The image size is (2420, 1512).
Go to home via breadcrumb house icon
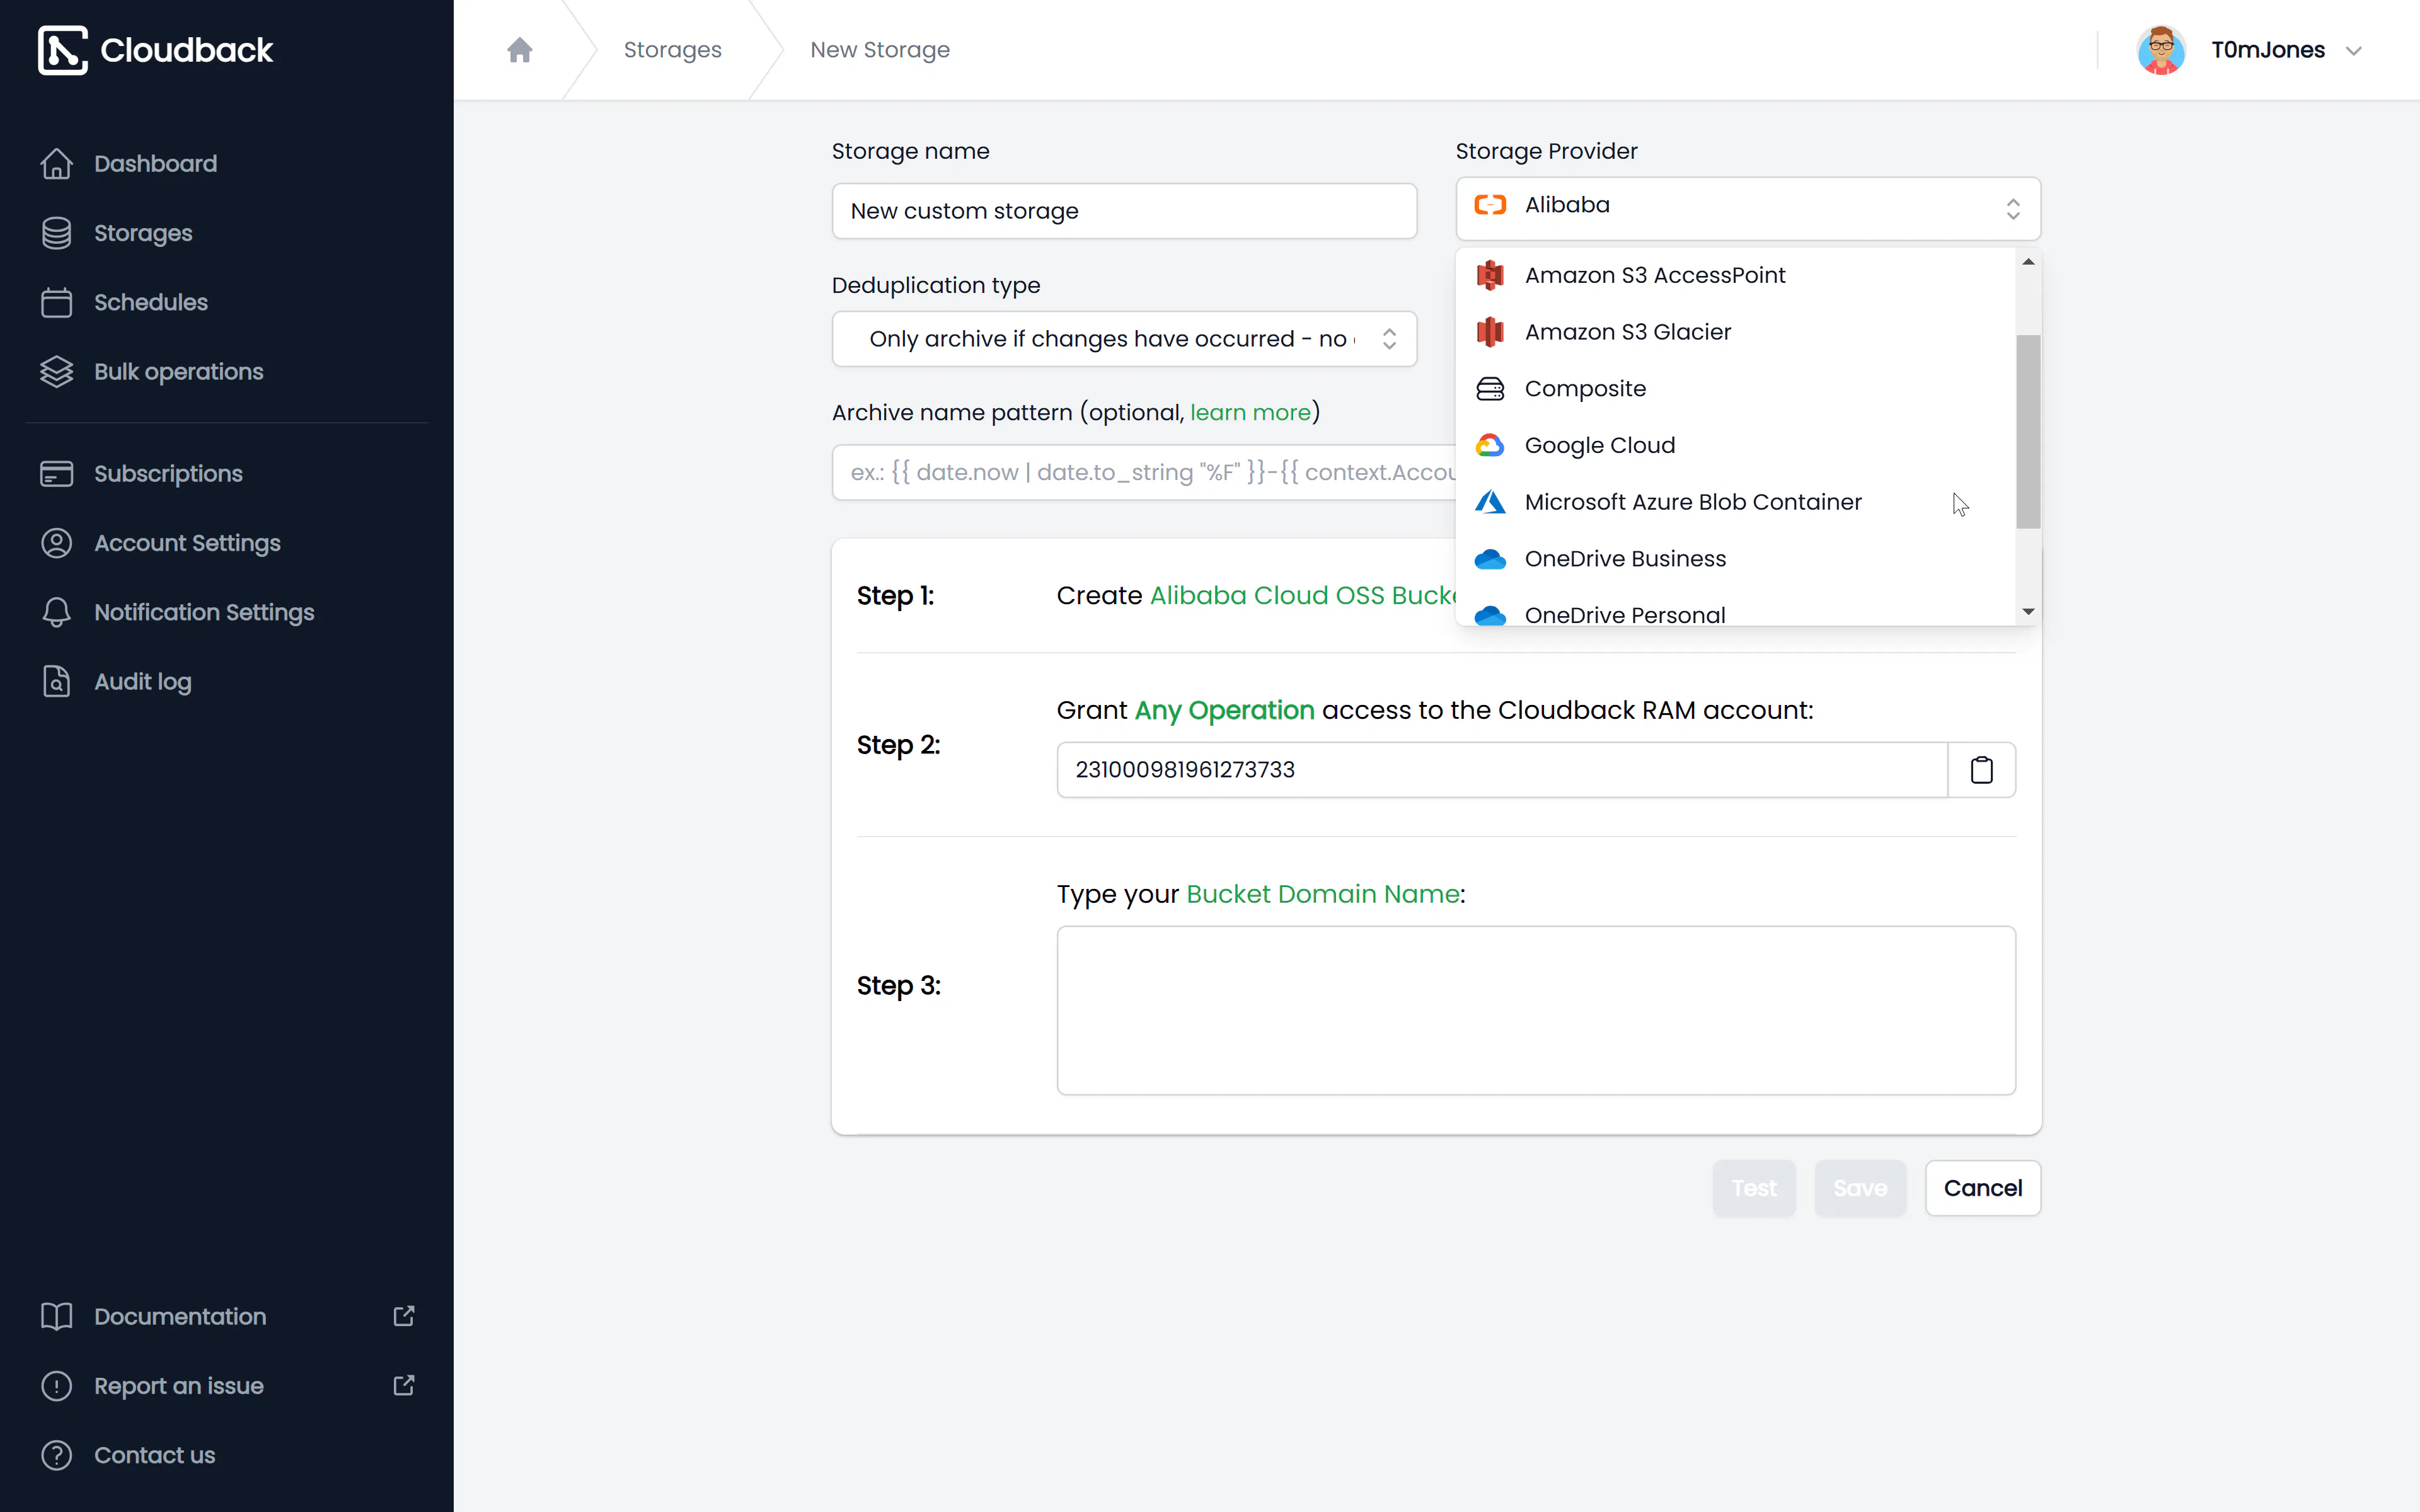519,50
